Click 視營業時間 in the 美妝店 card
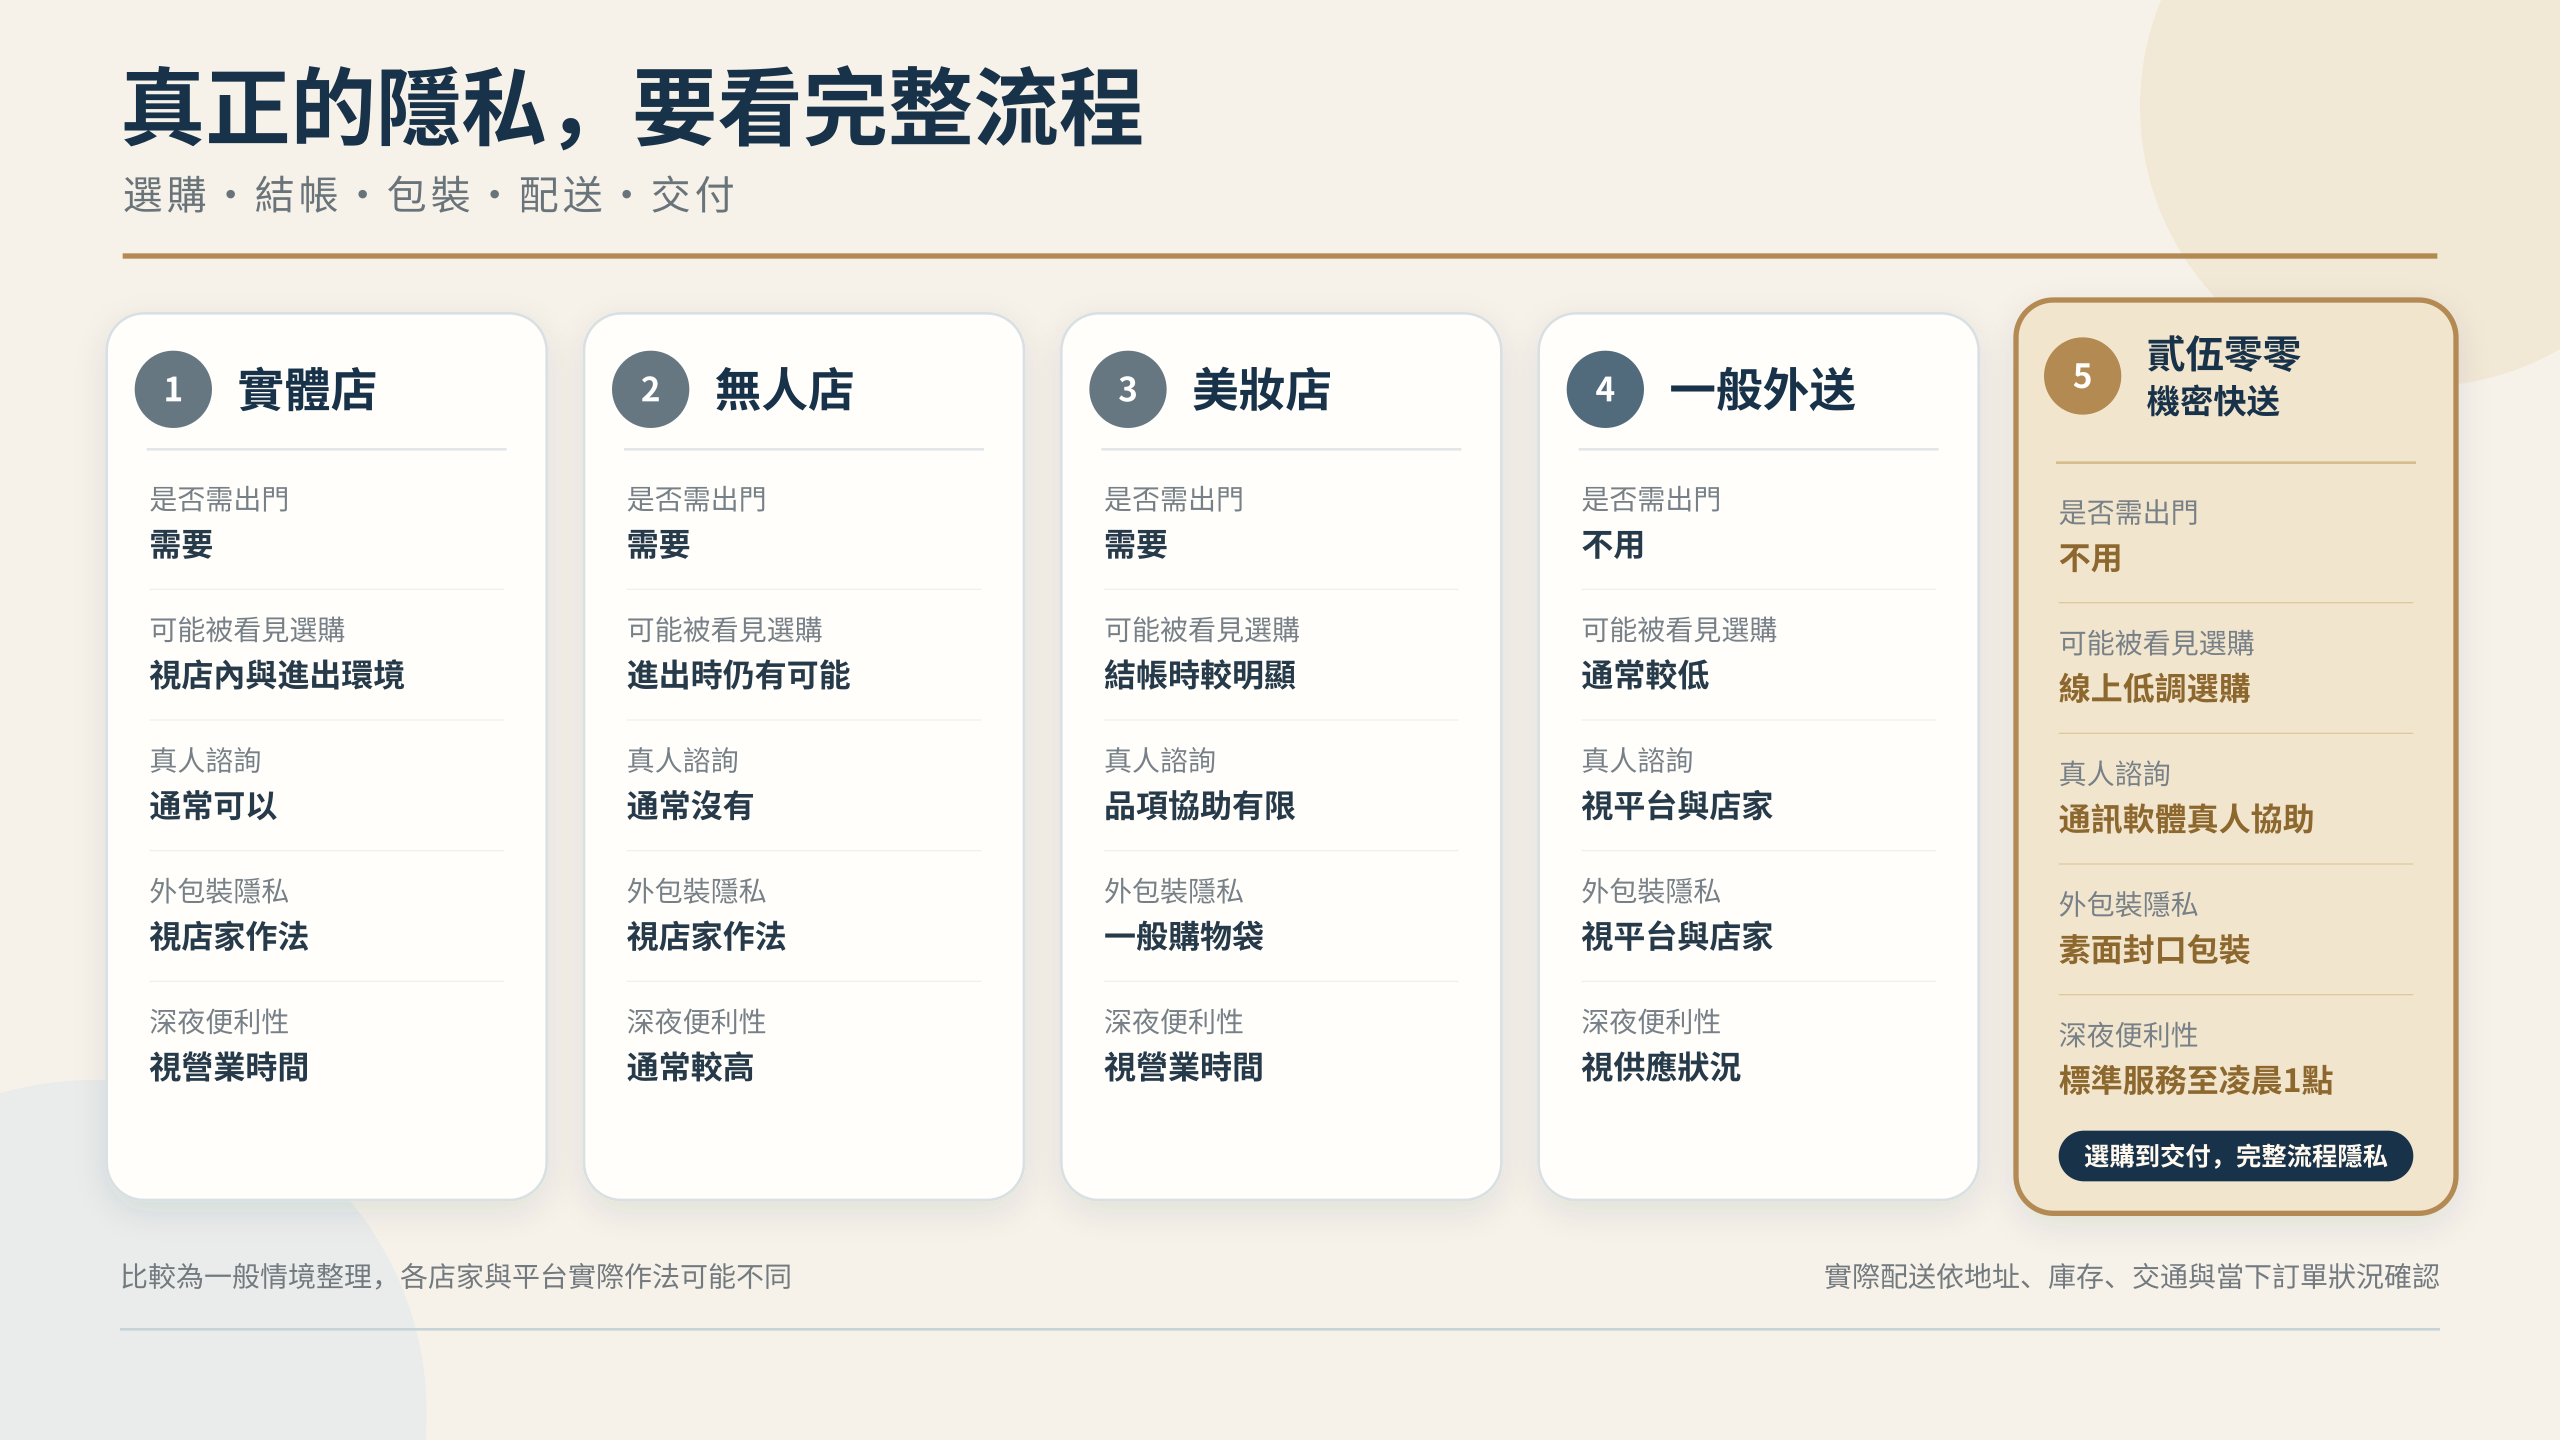The height and width of the screenshot is (1440, 2560). click(x=1184, y=1068)
